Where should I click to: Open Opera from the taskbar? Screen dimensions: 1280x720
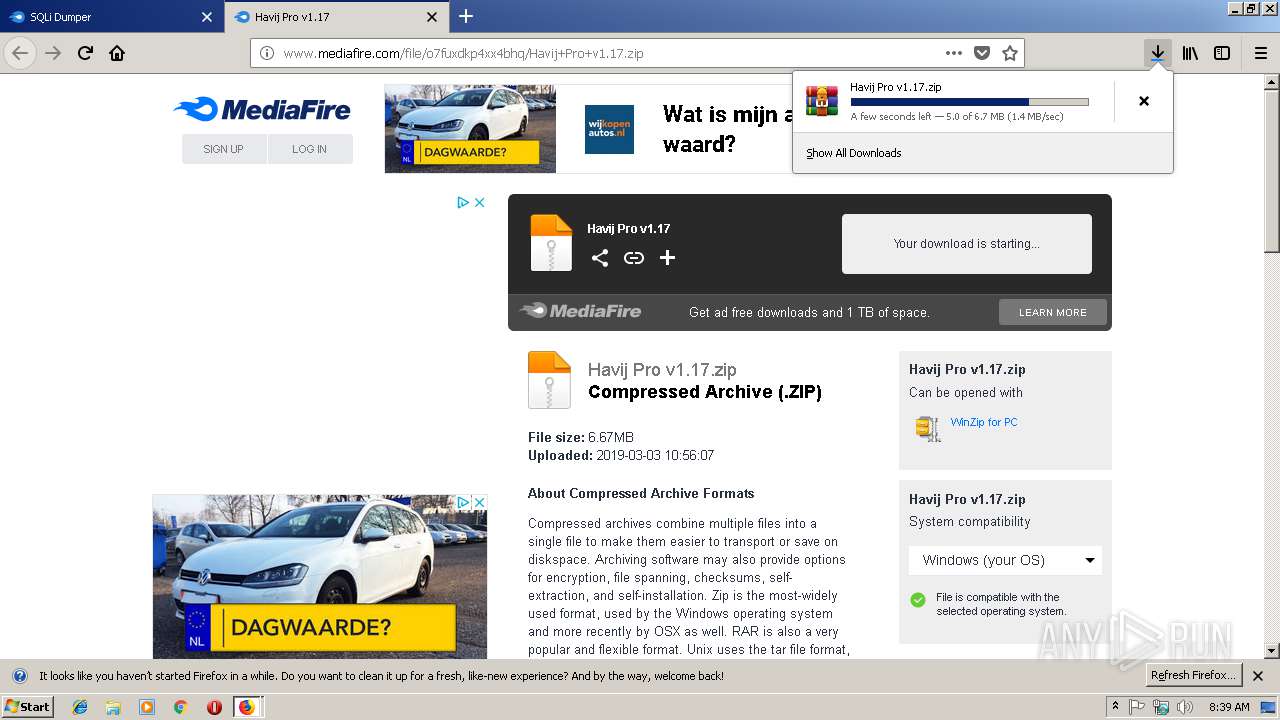(214, 707)
